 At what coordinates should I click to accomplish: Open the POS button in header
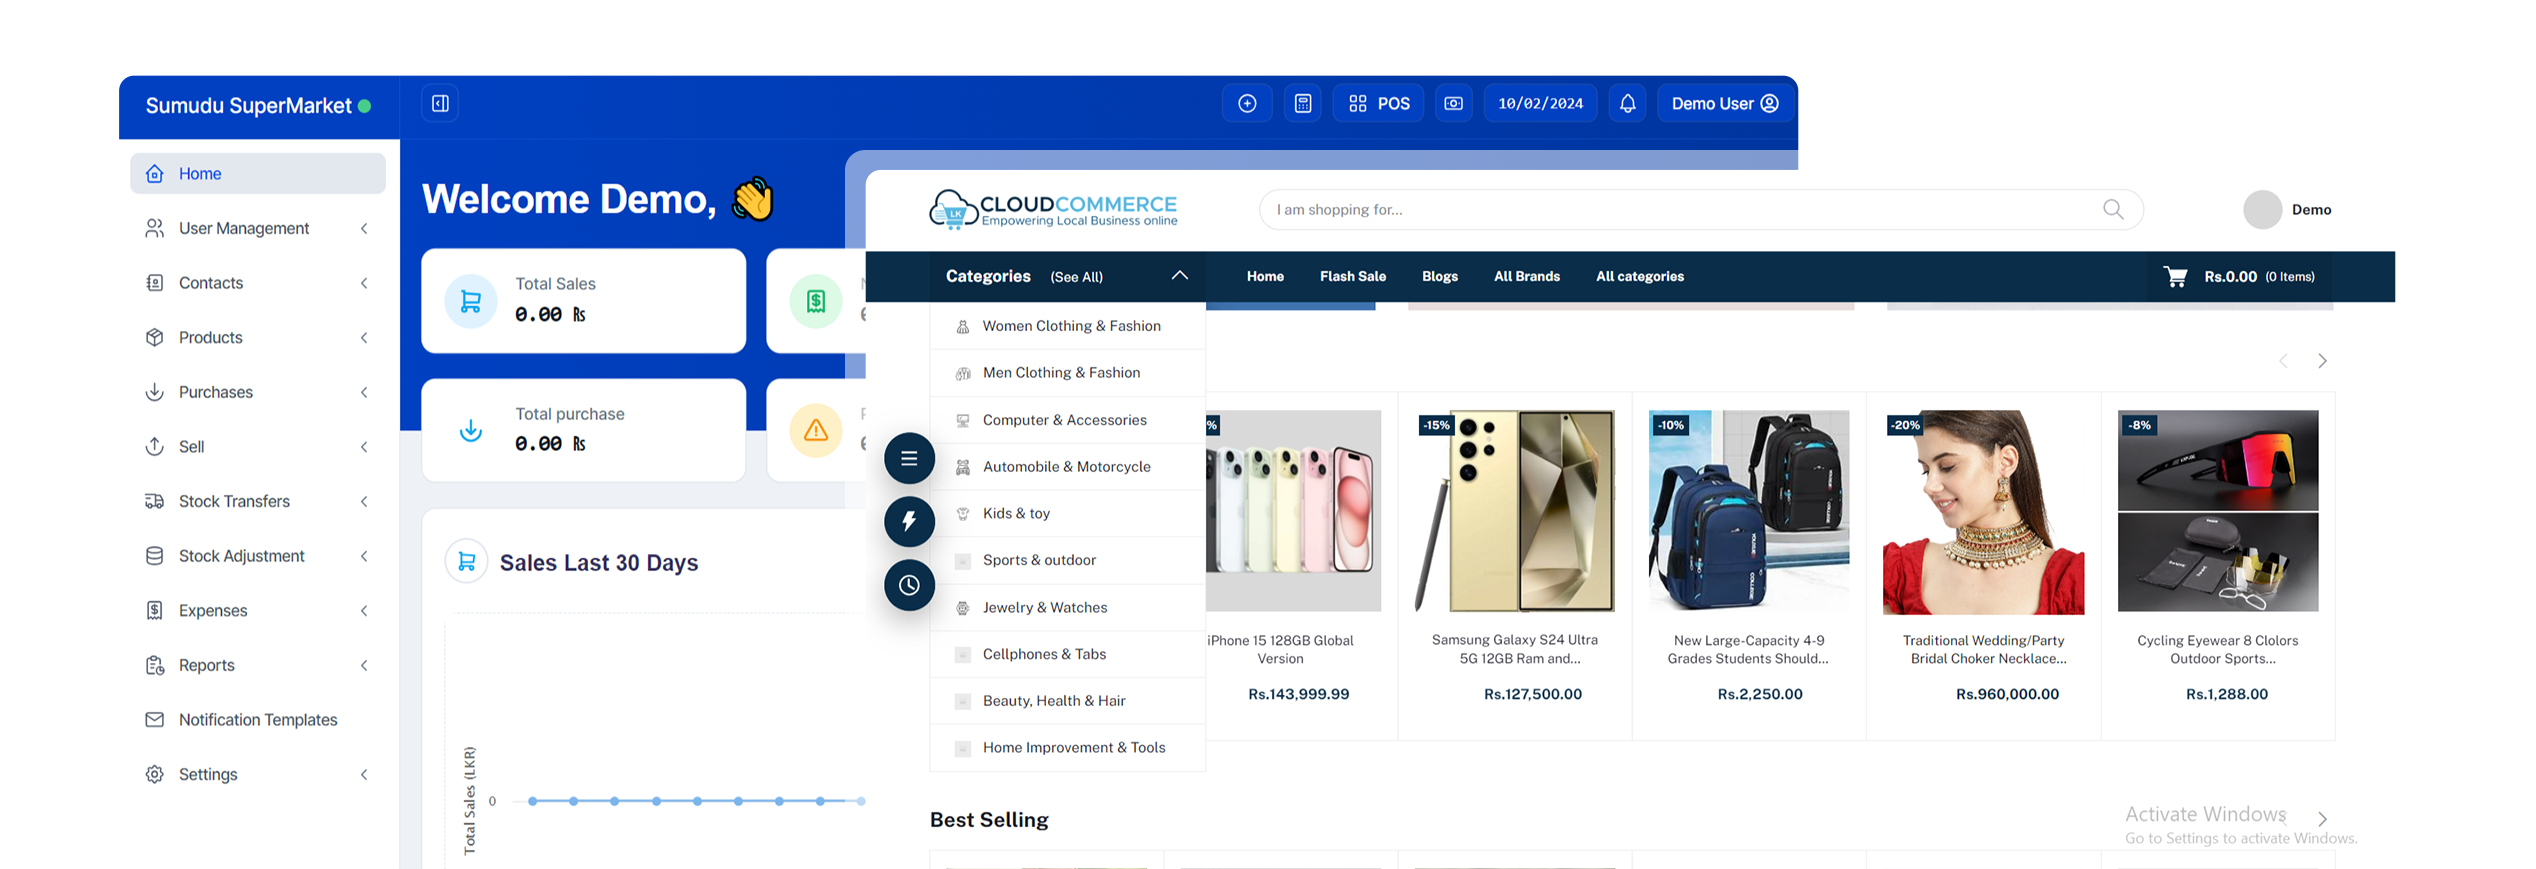[1379, 103]
